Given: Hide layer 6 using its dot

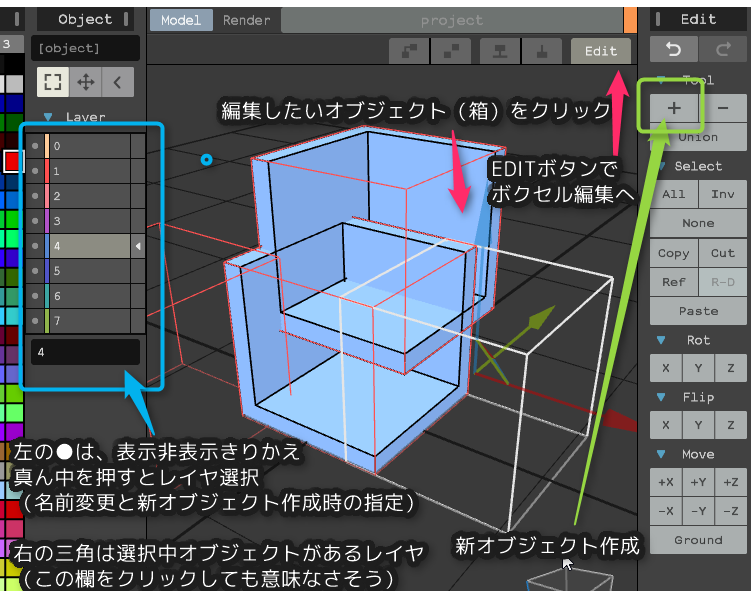Looking at the screenshot, I should click(35, 296).
